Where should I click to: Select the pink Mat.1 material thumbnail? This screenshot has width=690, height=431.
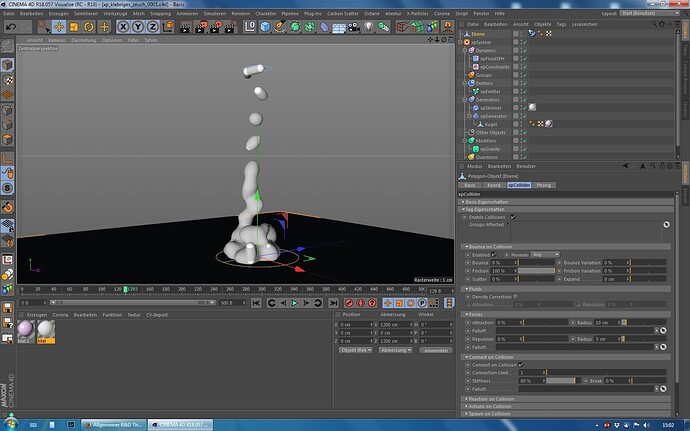(x=26, y=330)
